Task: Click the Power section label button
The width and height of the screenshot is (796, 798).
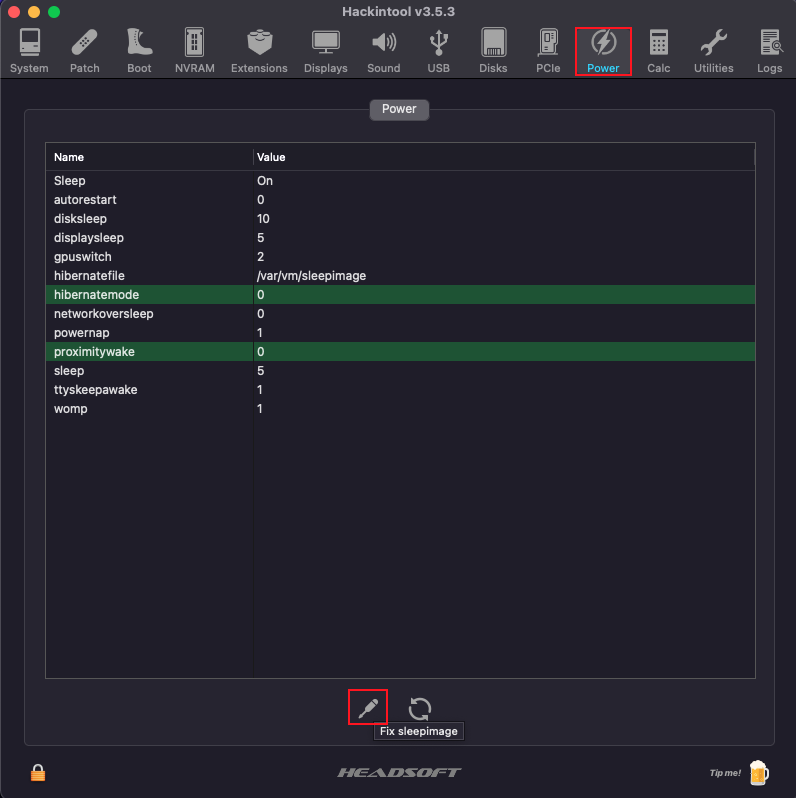Action: 399,109
